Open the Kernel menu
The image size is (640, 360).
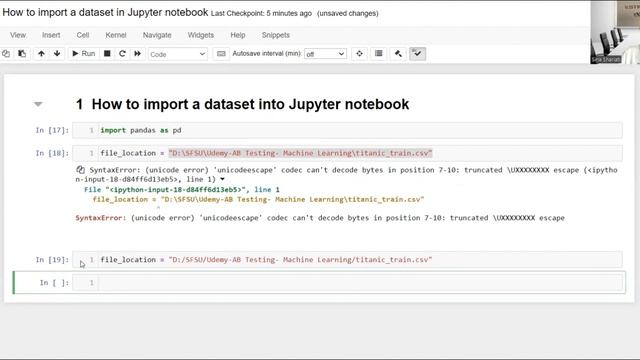pyautogui.click(x=116, y=35)
